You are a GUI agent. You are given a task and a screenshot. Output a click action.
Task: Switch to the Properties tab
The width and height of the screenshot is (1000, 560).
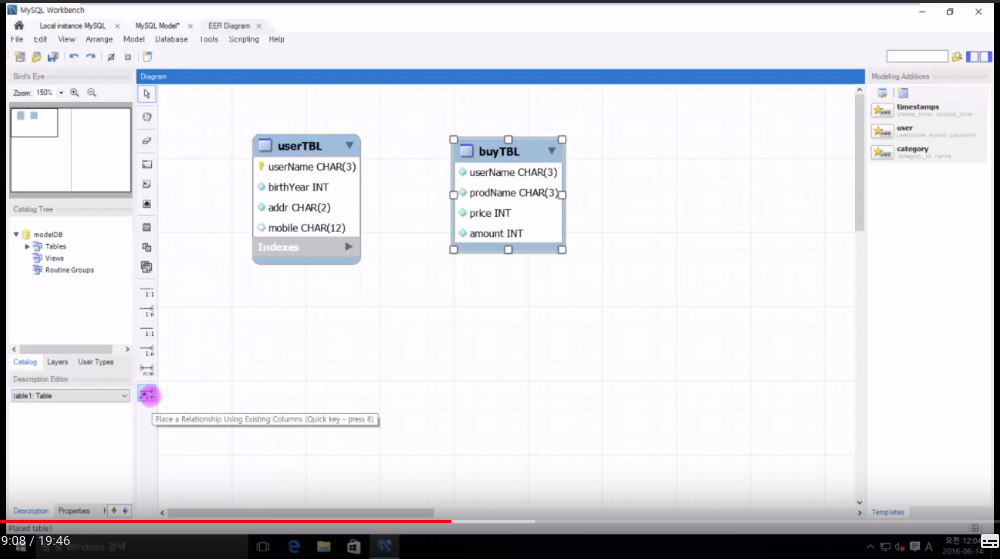click(x=74, y=511)
